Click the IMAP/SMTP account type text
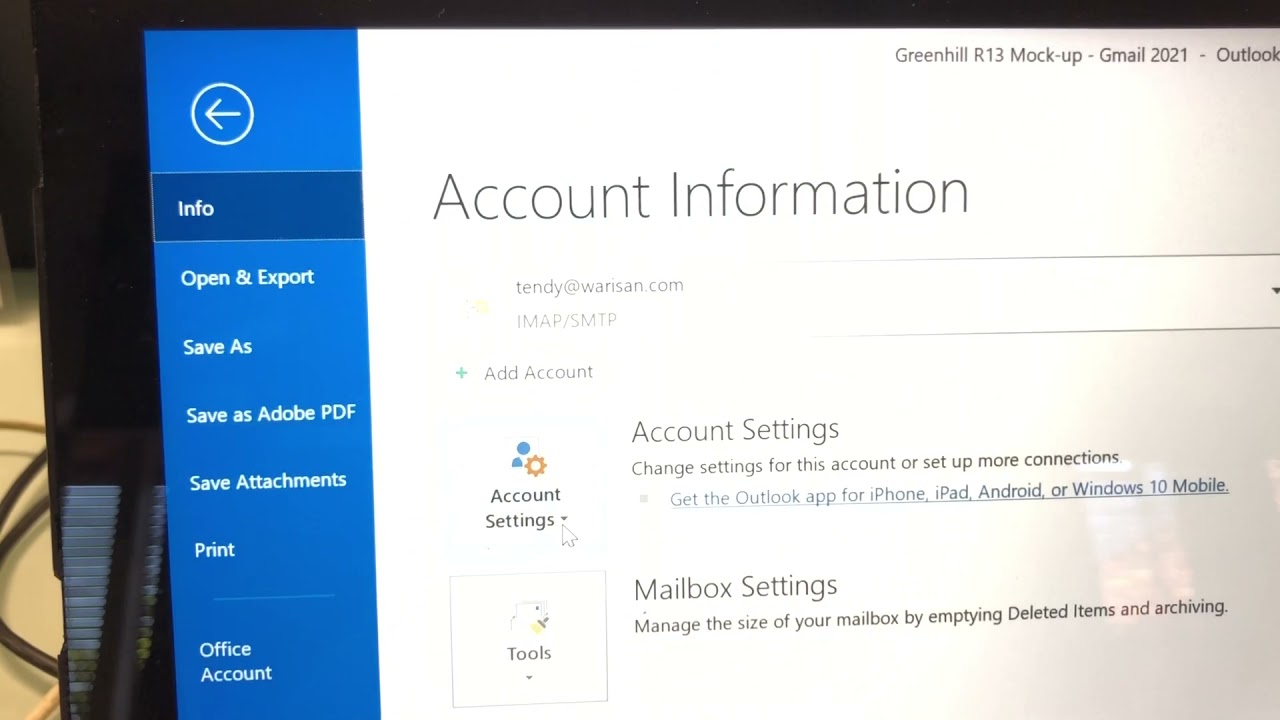This screenshot has width=1280, height=720. pos(567,321)
